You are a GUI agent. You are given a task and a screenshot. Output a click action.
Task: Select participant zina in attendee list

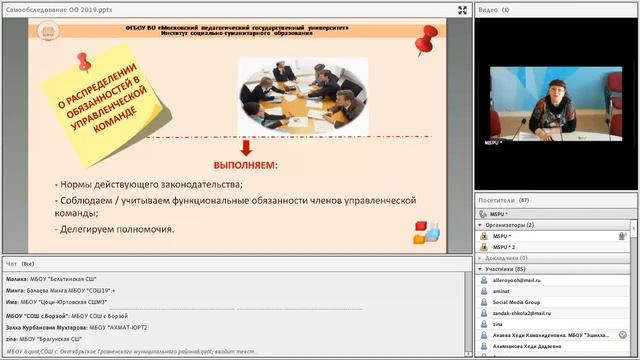553,324
